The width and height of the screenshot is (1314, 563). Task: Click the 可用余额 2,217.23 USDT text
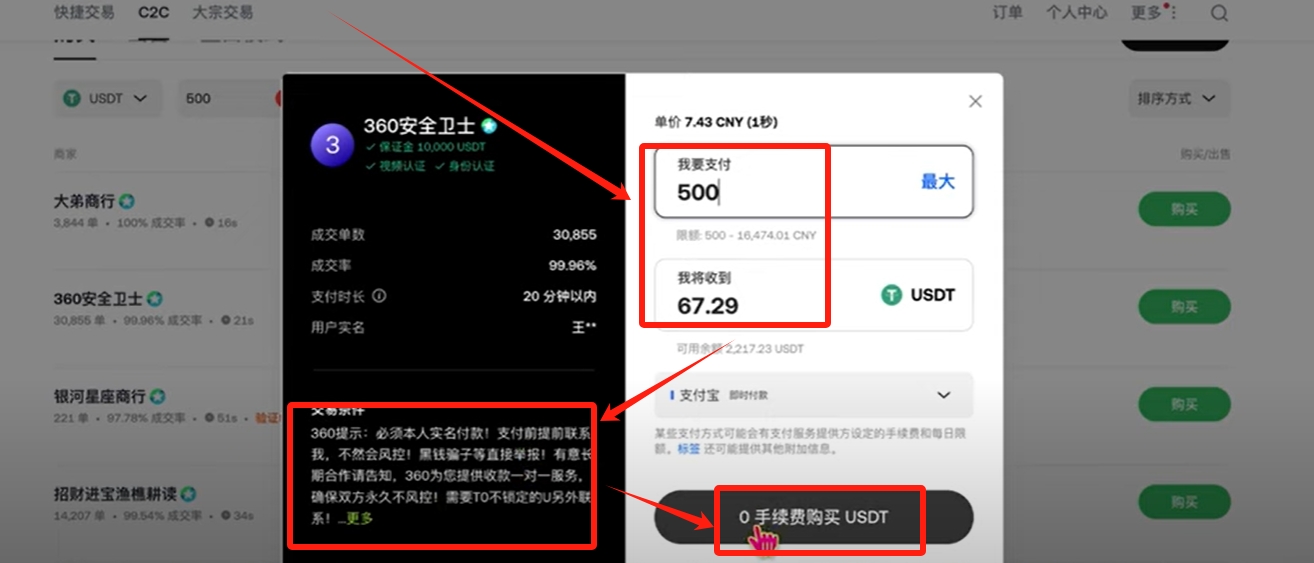[740, 349]
